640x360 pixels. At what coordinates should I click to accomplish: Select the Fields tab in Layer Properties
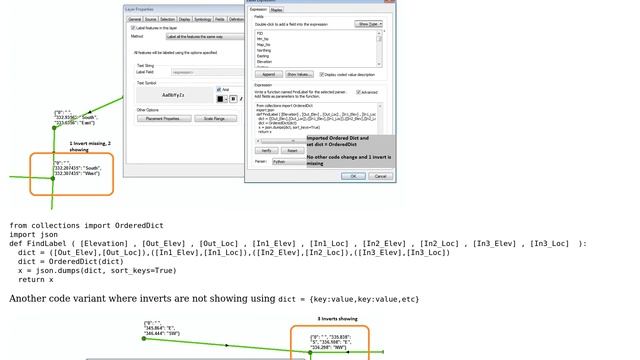coord(220,19)
